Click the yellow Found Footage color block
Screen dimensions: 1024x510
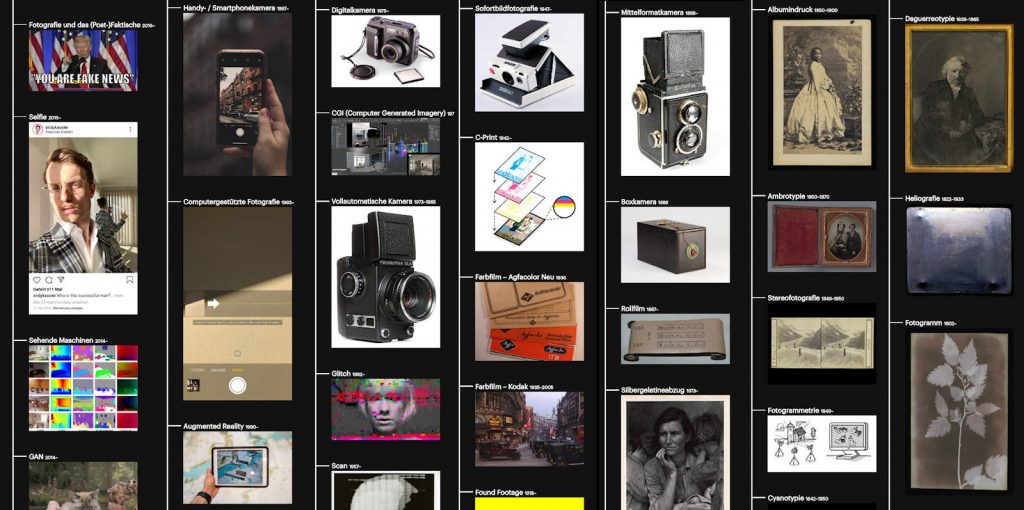[x=529, y=503]
